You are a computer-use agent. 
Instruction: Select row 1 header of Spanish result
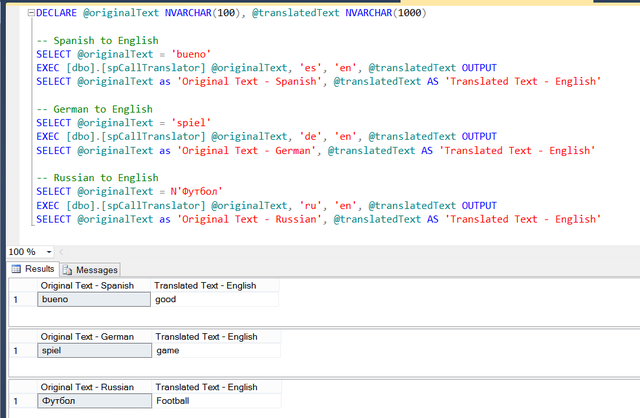coord(23,299)
